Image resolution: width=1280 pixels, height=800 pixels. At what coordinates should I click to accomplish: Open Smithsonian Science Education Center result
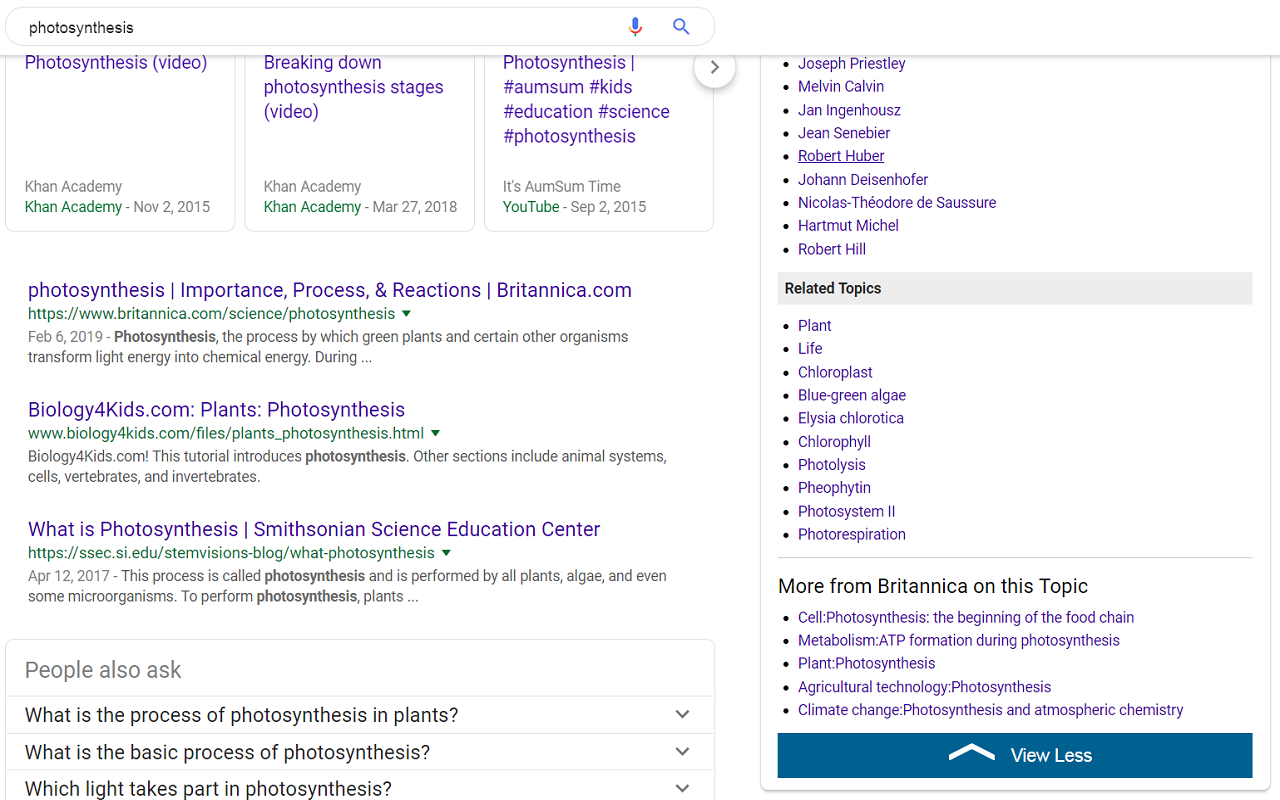pos(314,529)
